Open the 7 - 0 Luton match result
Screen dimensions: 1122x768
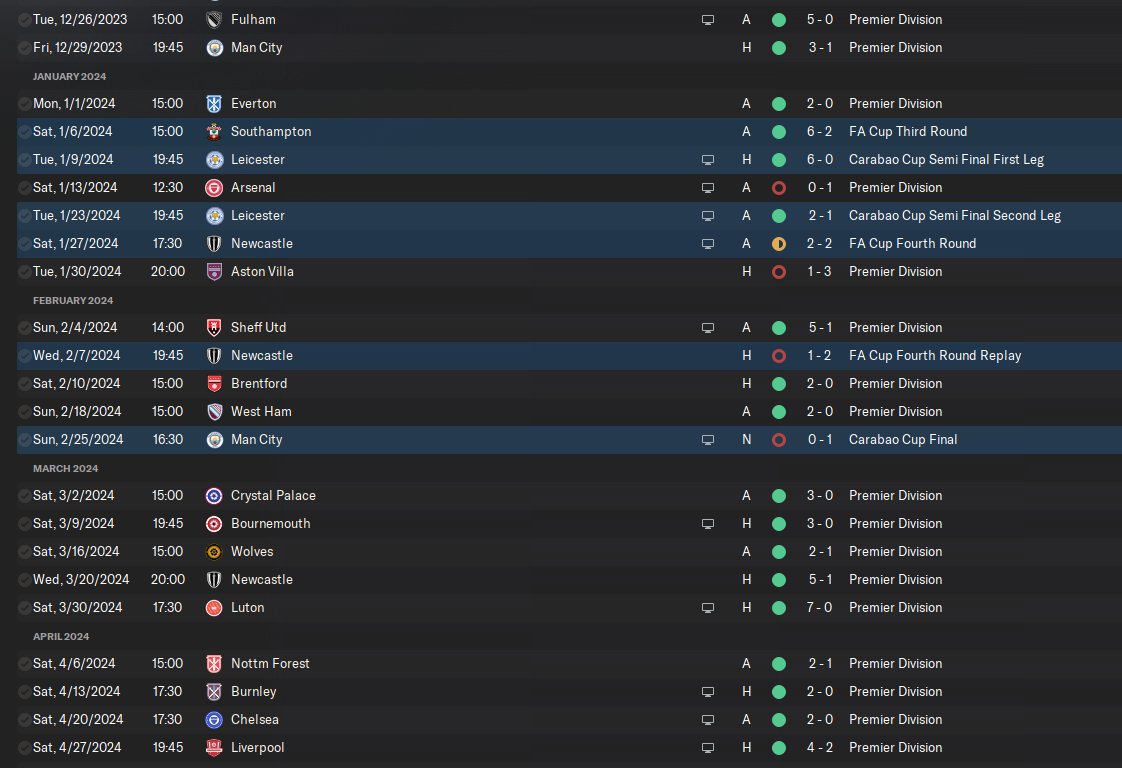click(819, 607)
